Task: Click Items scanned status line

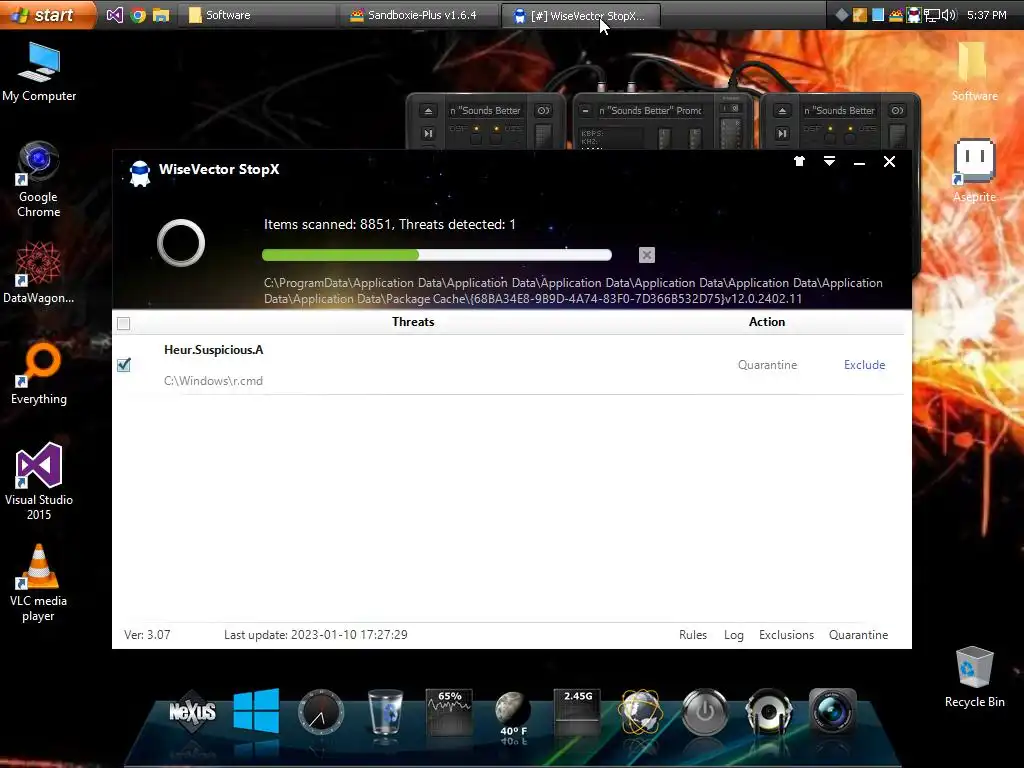Action: point(389,225)
